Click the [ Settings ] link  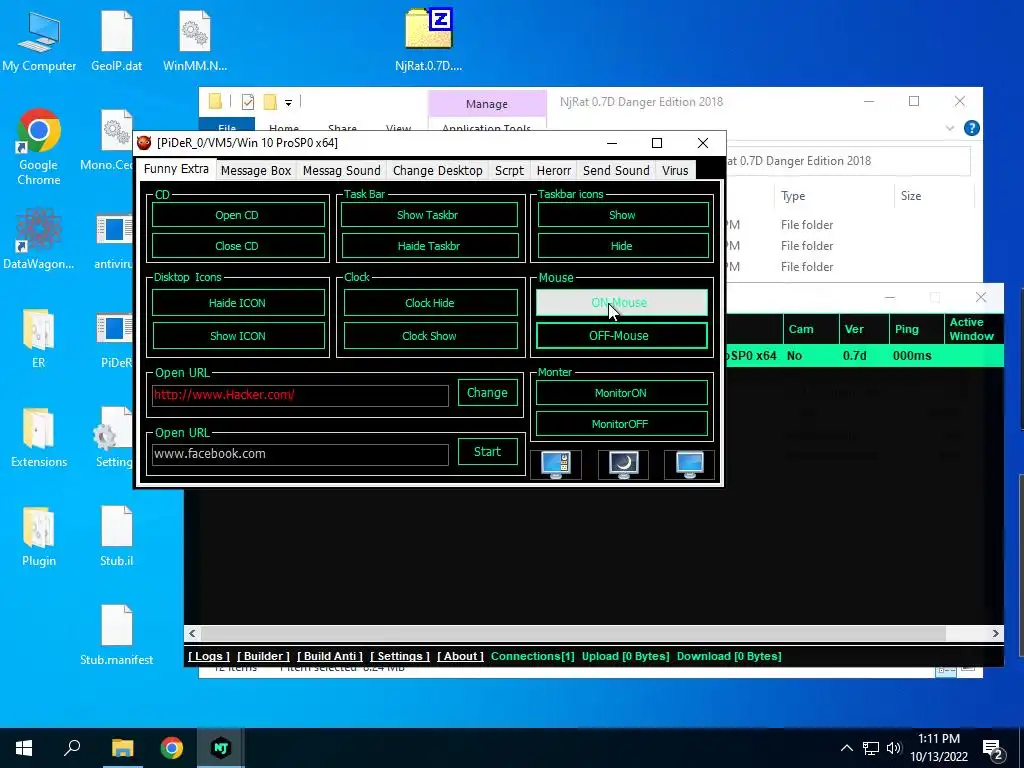(x=400, y=656)
